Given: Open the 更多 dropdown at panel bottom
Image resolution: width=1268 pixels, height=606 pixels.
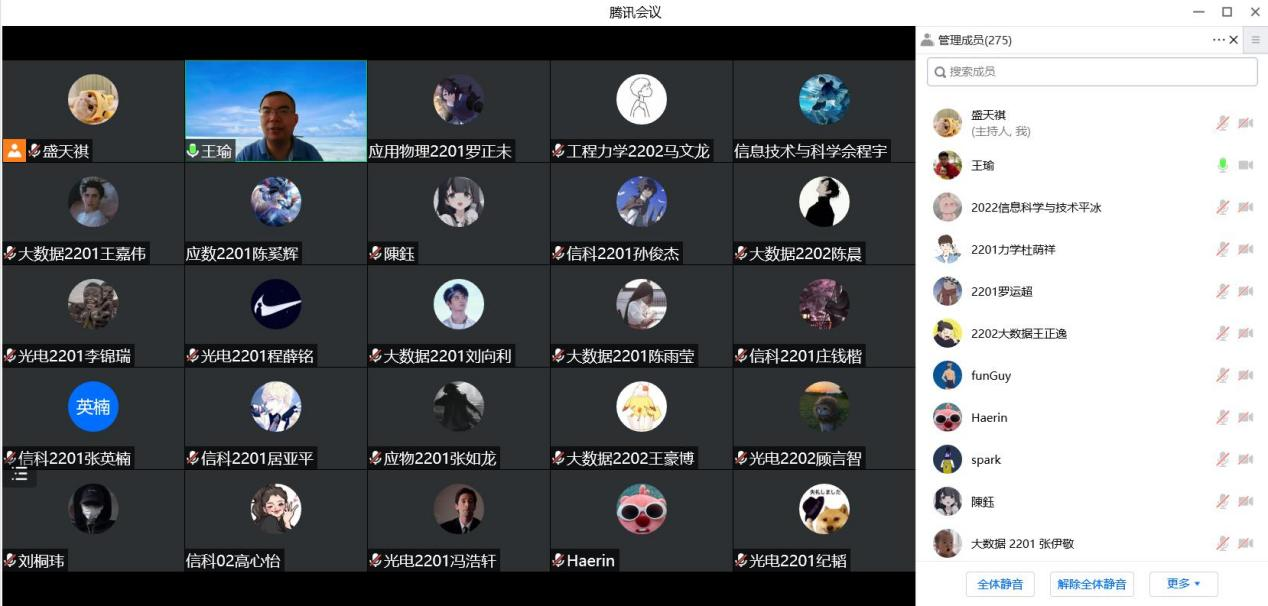Looking at the screenshot, I should [x=1184, y=583].
